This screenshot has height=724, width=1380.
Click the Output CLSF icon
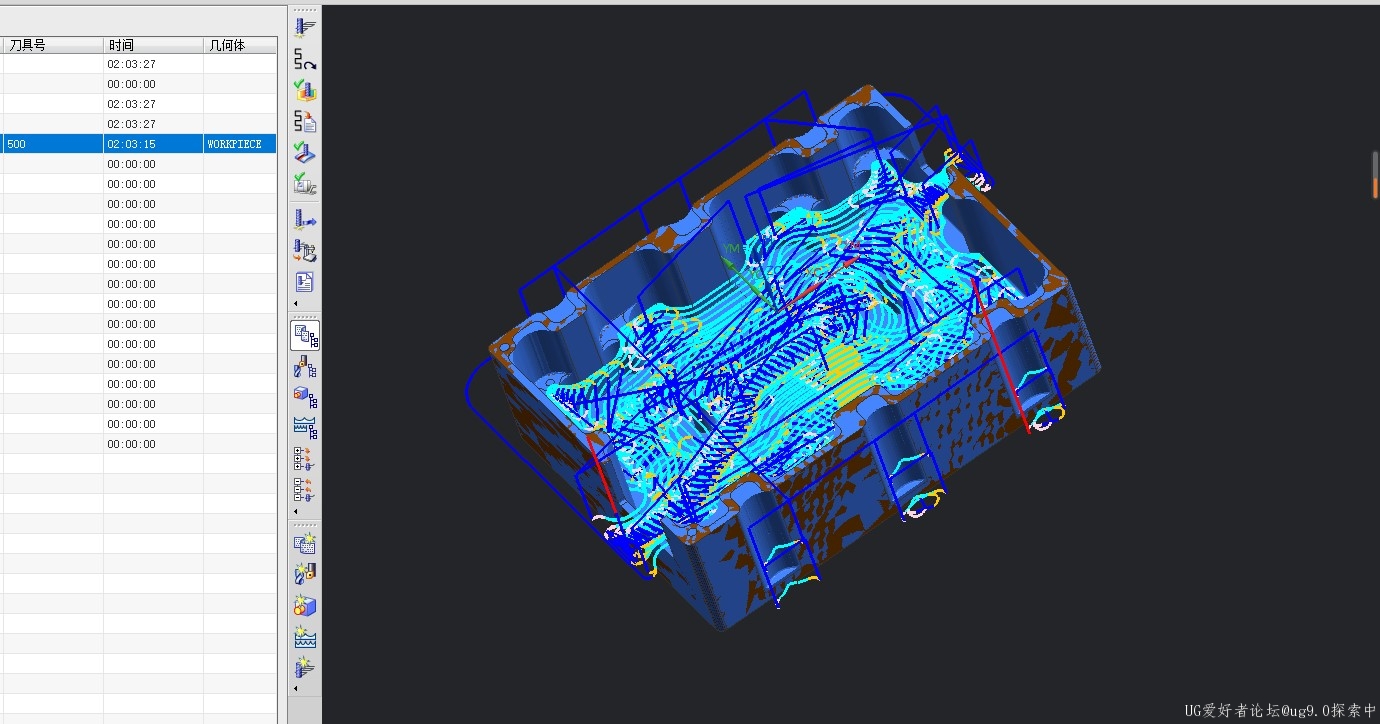(x=305, y=219)
